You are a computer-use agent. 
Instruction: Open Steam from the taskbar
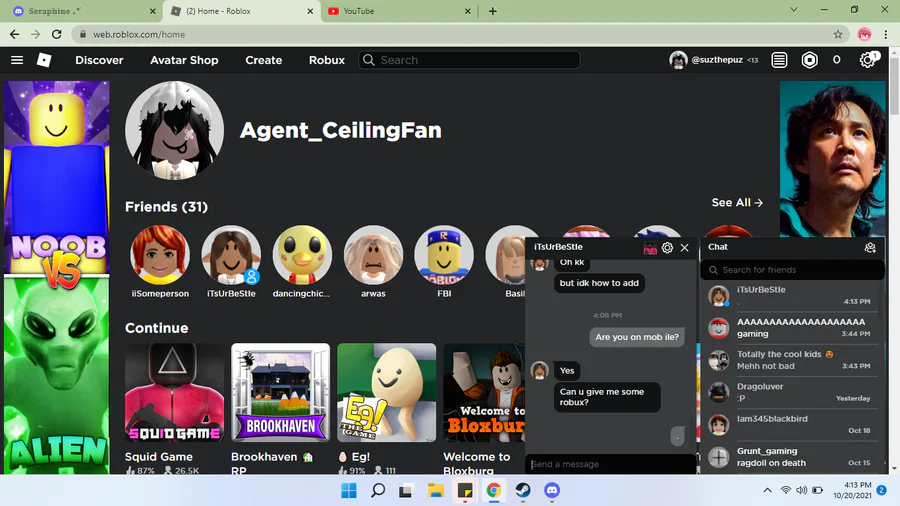pyautogui.click(x=522, y=491)
